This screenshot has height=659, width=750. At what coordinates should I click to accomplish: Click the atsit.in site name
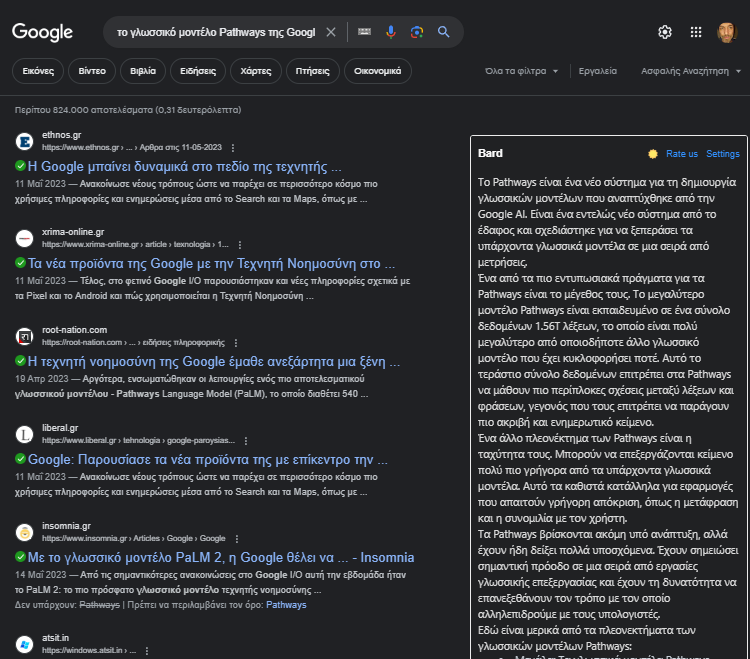55,638
